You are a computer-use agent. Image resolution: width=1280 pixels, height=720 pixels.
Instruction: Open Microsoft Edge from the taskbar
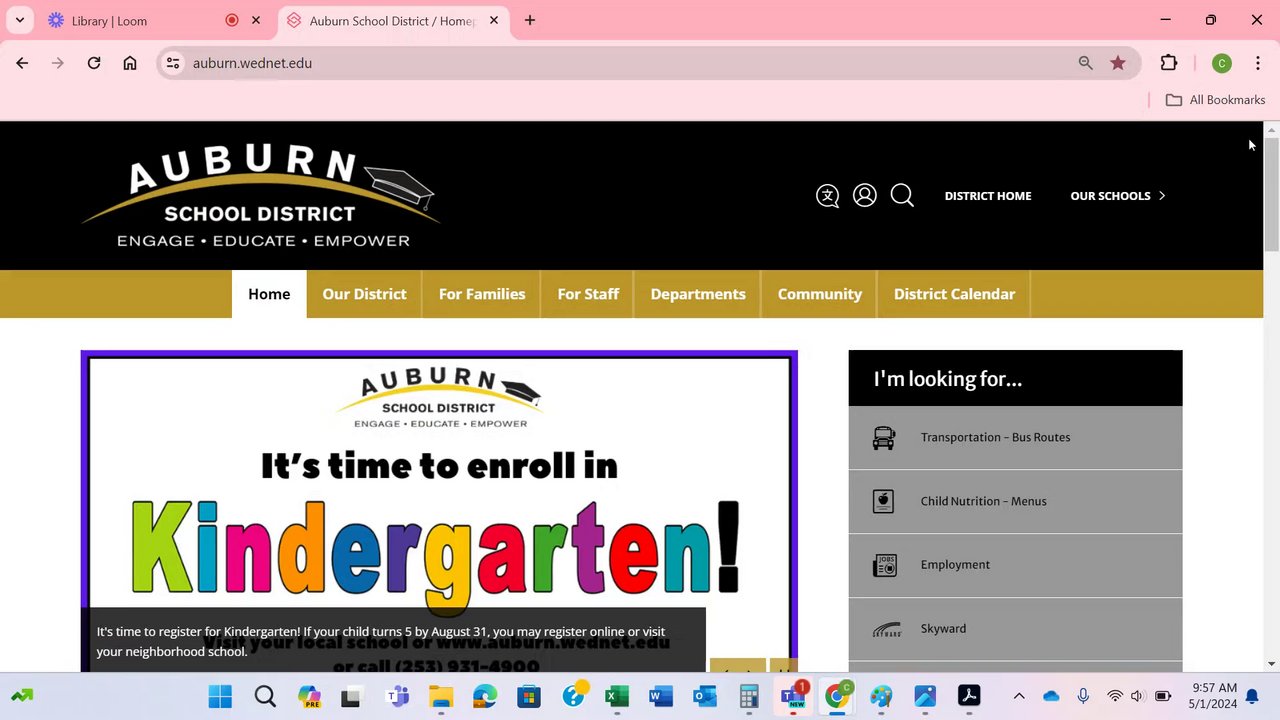tap(485, 696)
